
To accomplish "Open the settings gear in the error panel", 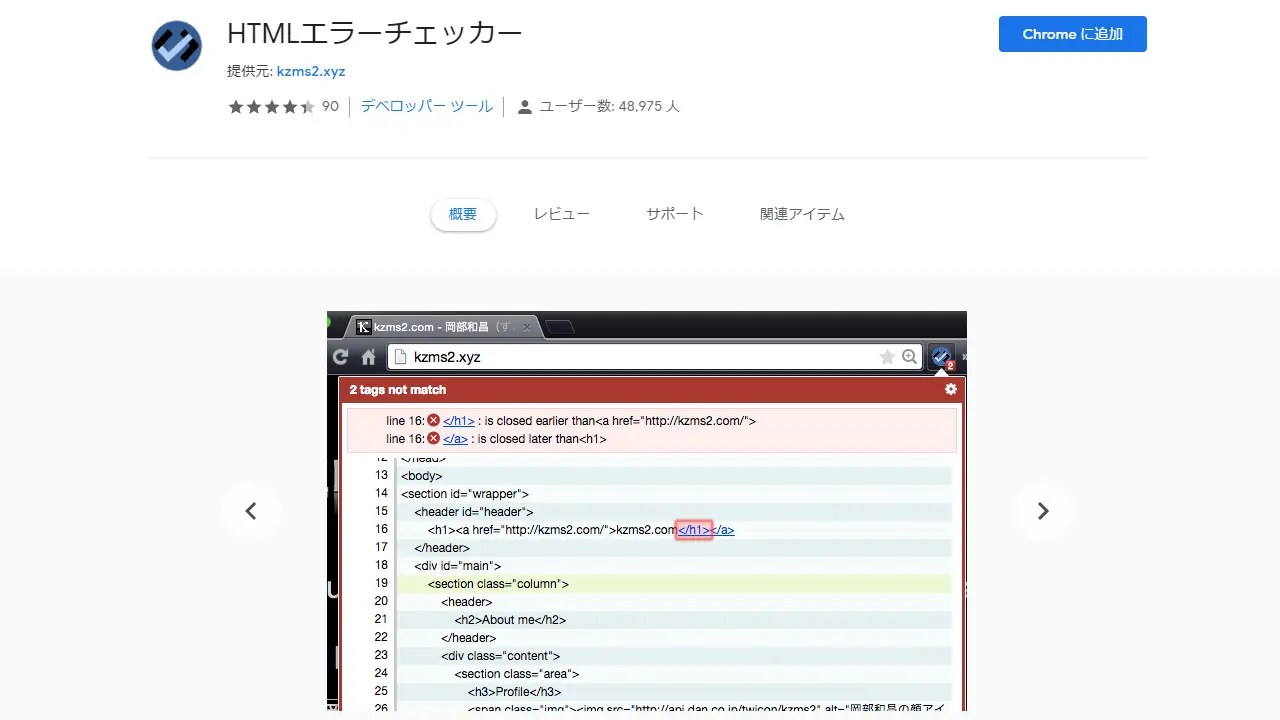I will click(950, 389).
